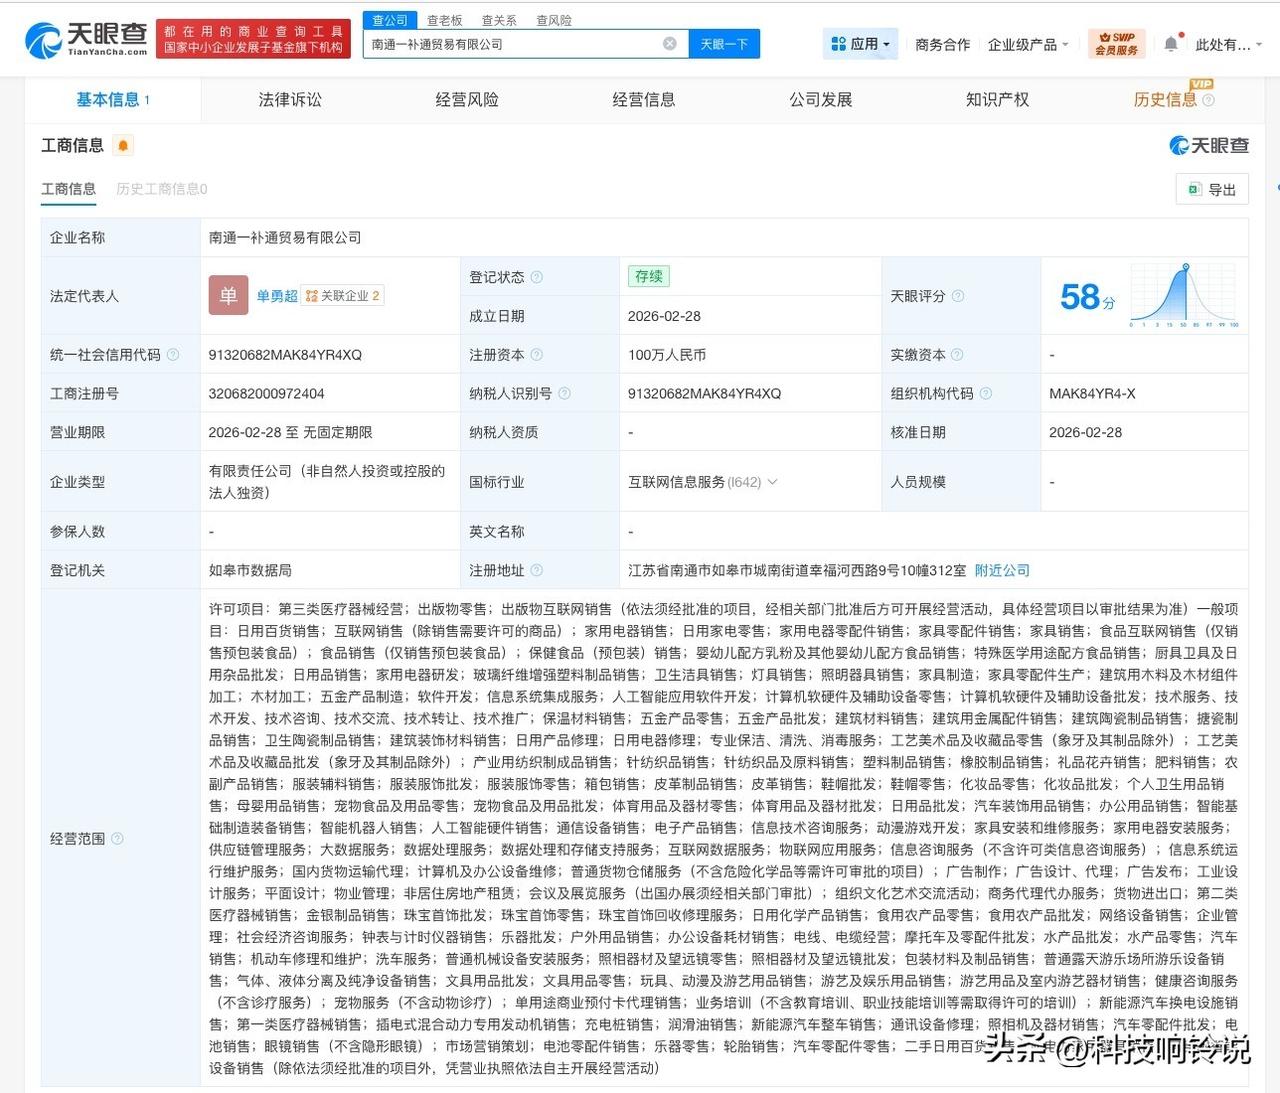Open the 附近公司 link near the address
This screenshot has height=1093, width=1280.
tap(1001, 570)
